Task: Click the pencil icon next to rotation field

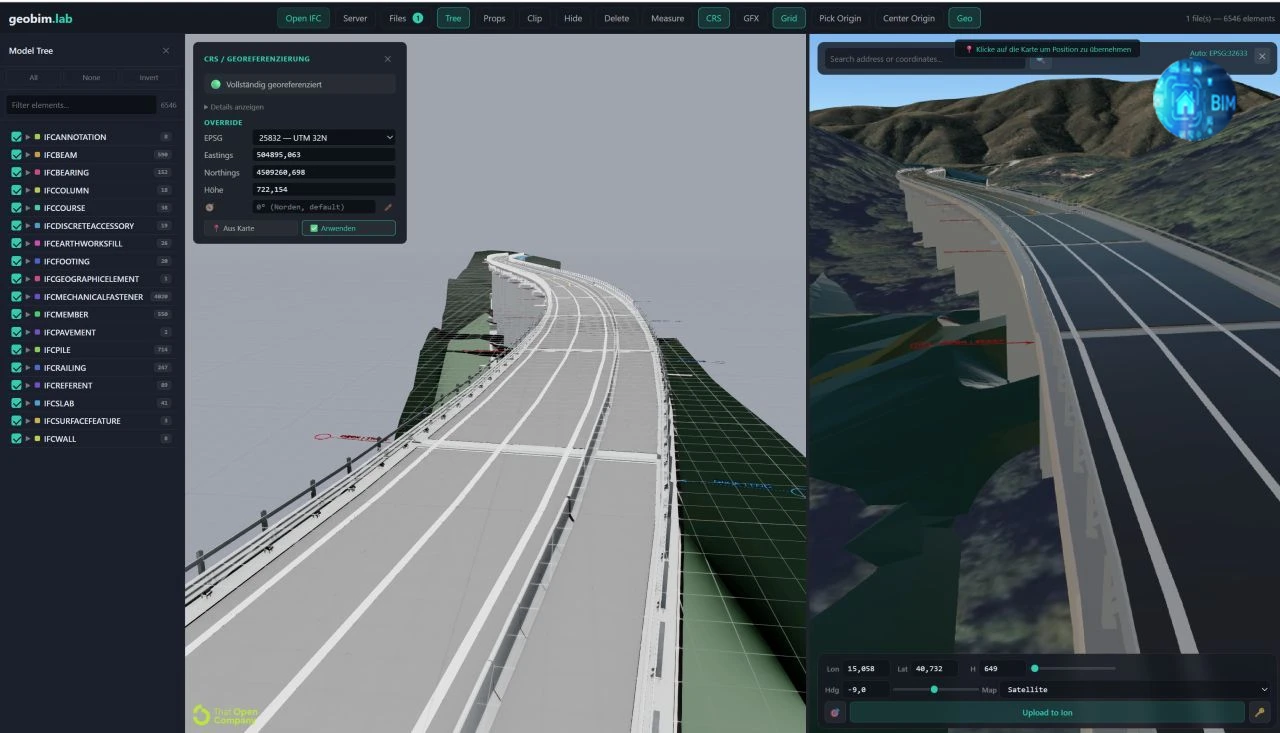Action: (x=388, y=207)
